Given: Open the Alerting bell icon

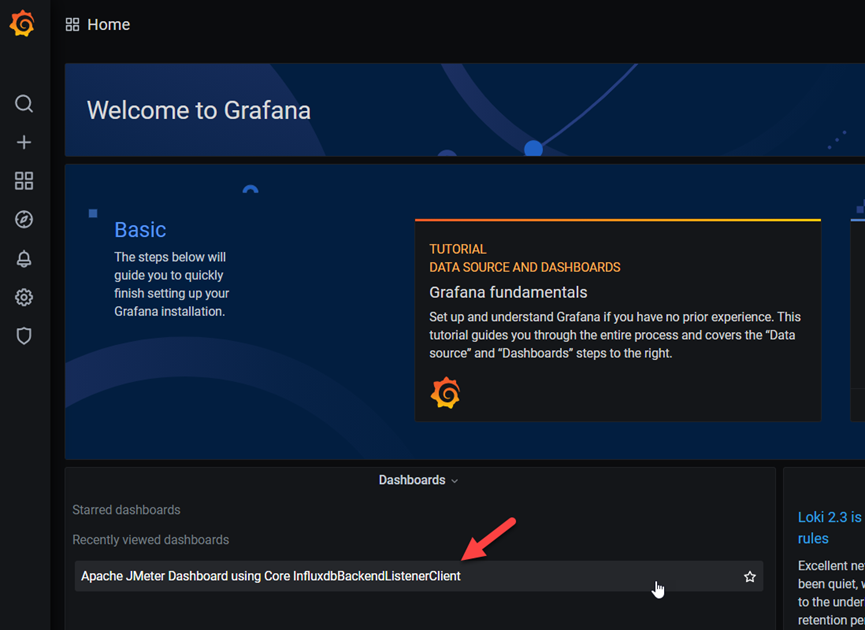Looking at the screenshot, I should 24,259.
